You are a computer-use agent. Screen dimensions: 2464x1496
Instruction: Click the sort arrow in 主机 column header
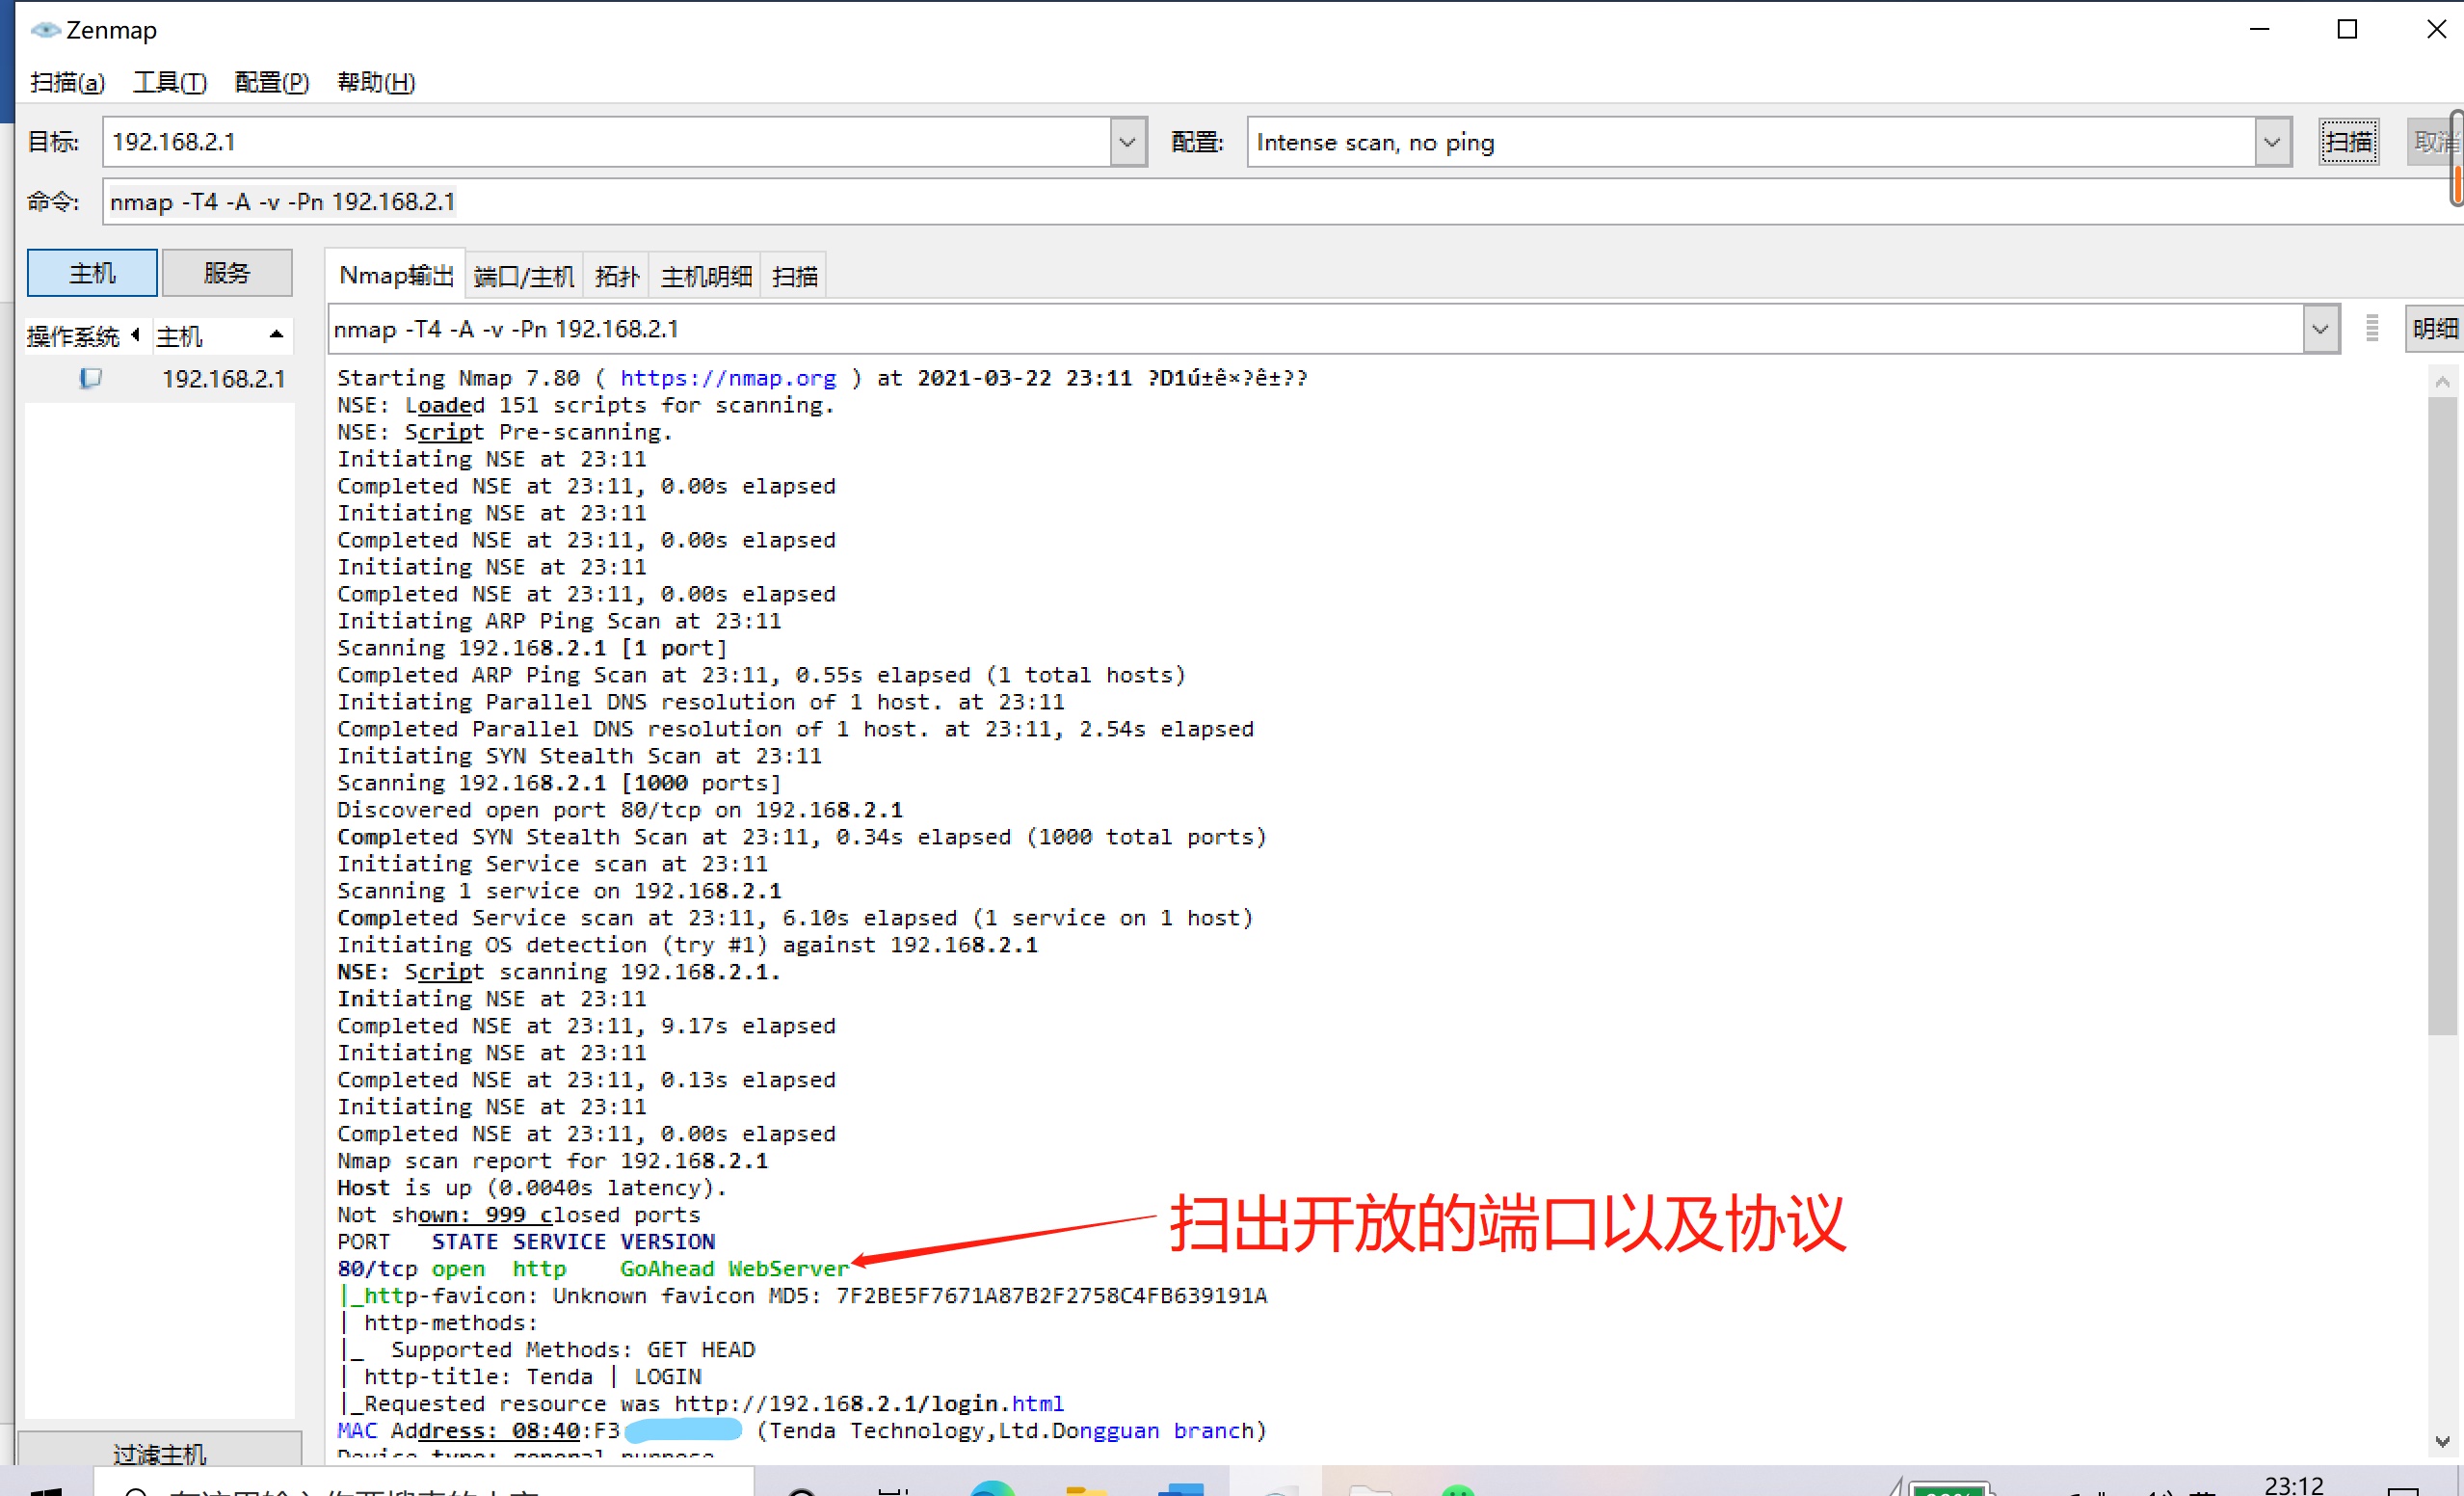pos(276,335)
